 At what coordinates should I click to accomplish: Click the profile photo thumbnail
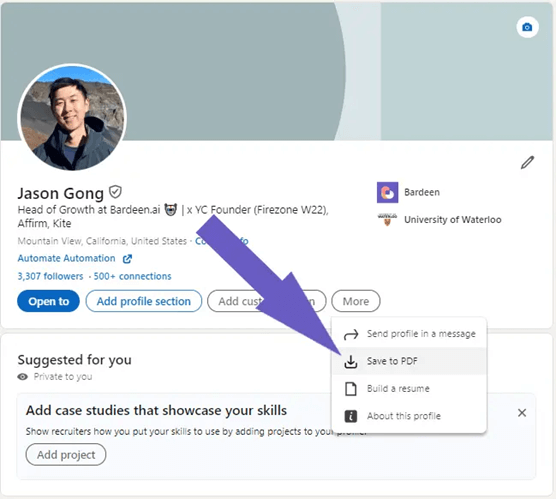click(72, 118)
